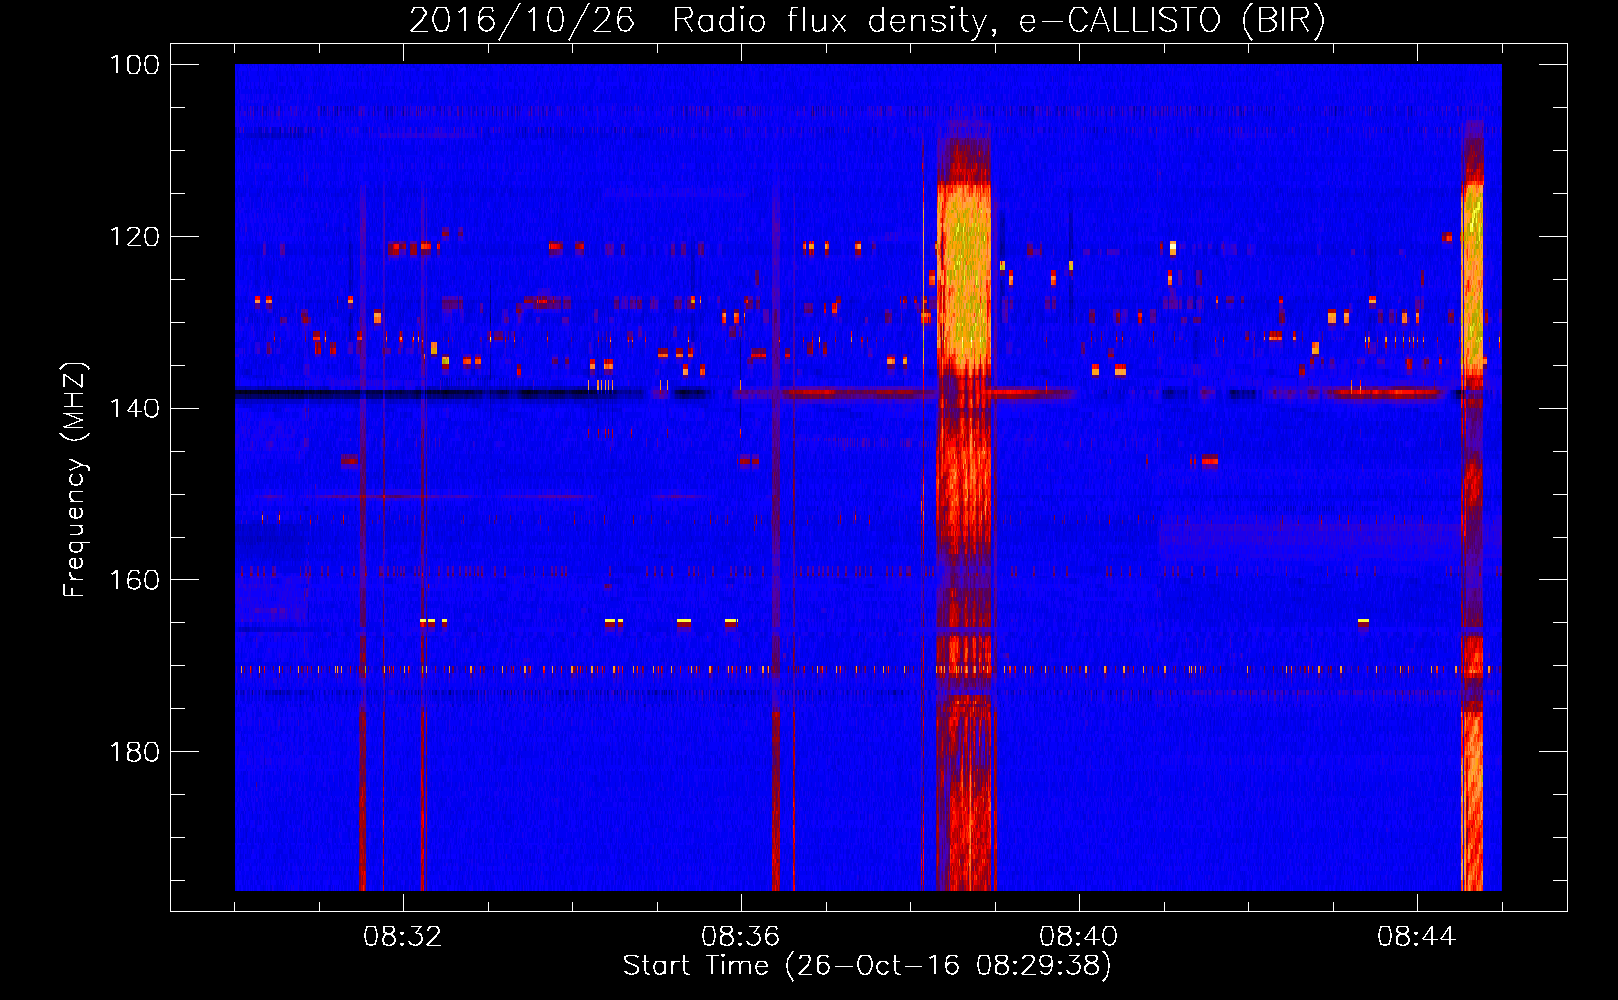Click the yellow burst near 08:44:40
1618x1000 pixels.
click(1472, 278)
